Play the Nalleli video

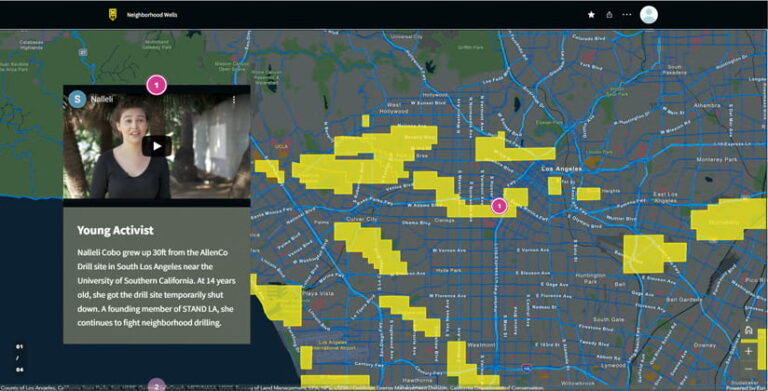tap(157, 146)
